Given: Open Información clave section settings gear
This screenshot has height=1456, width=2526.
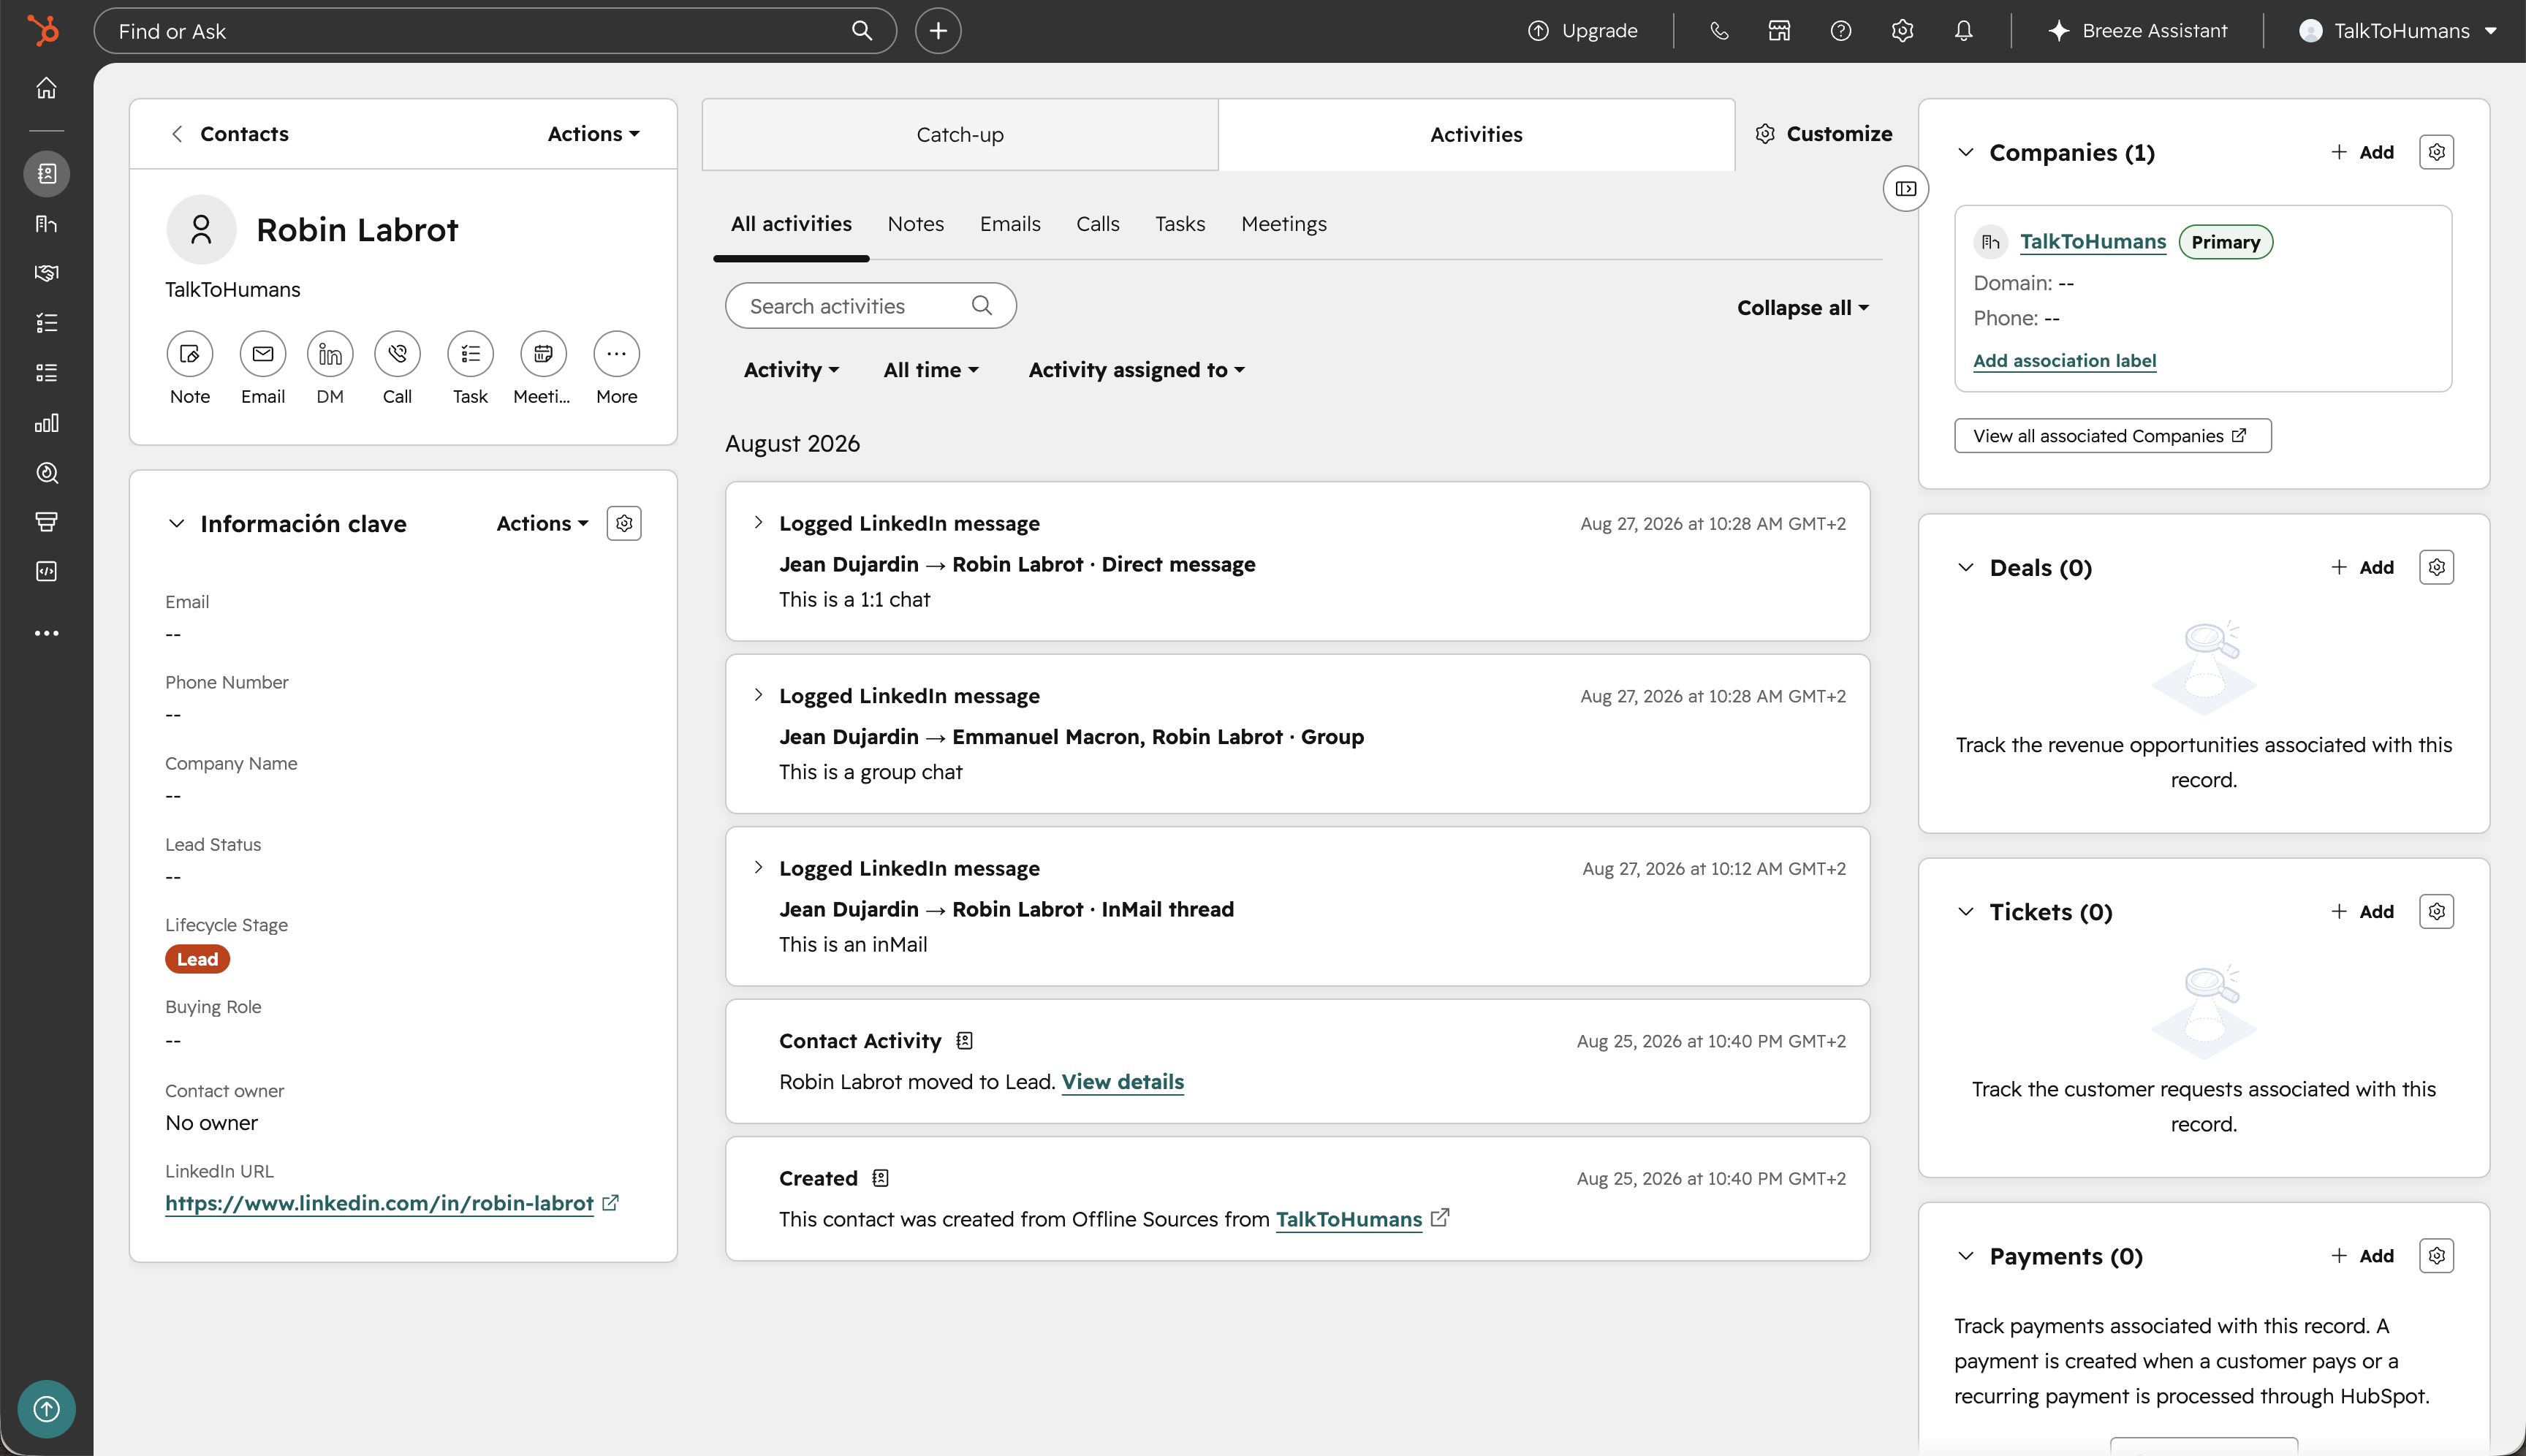Looking at the screenshot, I should tap(624, 523).
